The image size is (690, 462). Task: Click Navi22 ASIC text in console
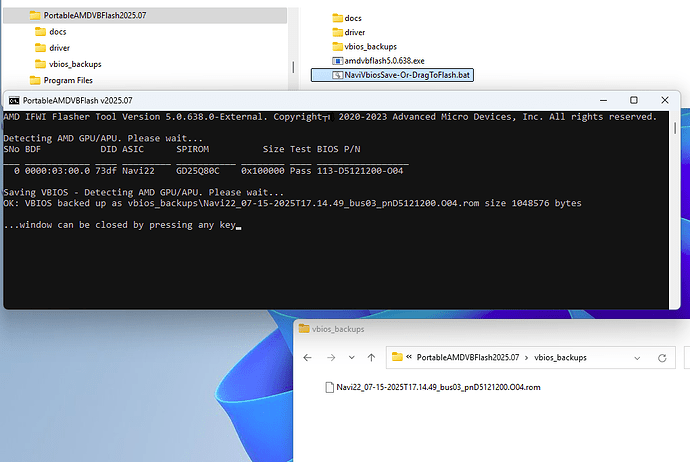(x=138, y=171)
